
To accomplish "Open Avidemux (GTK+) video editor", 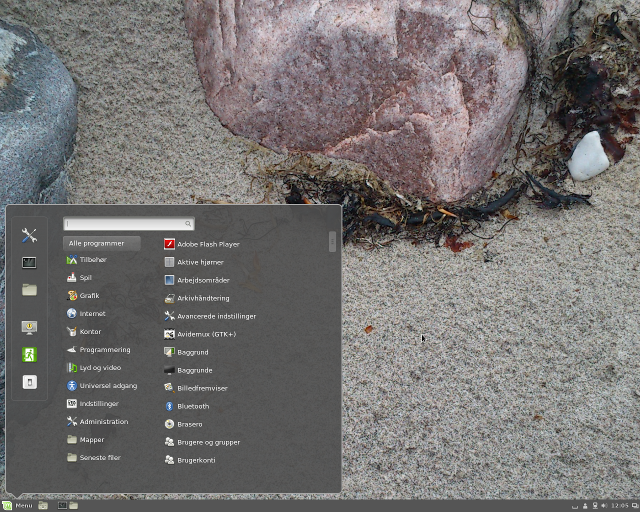I will pos(205,334).
